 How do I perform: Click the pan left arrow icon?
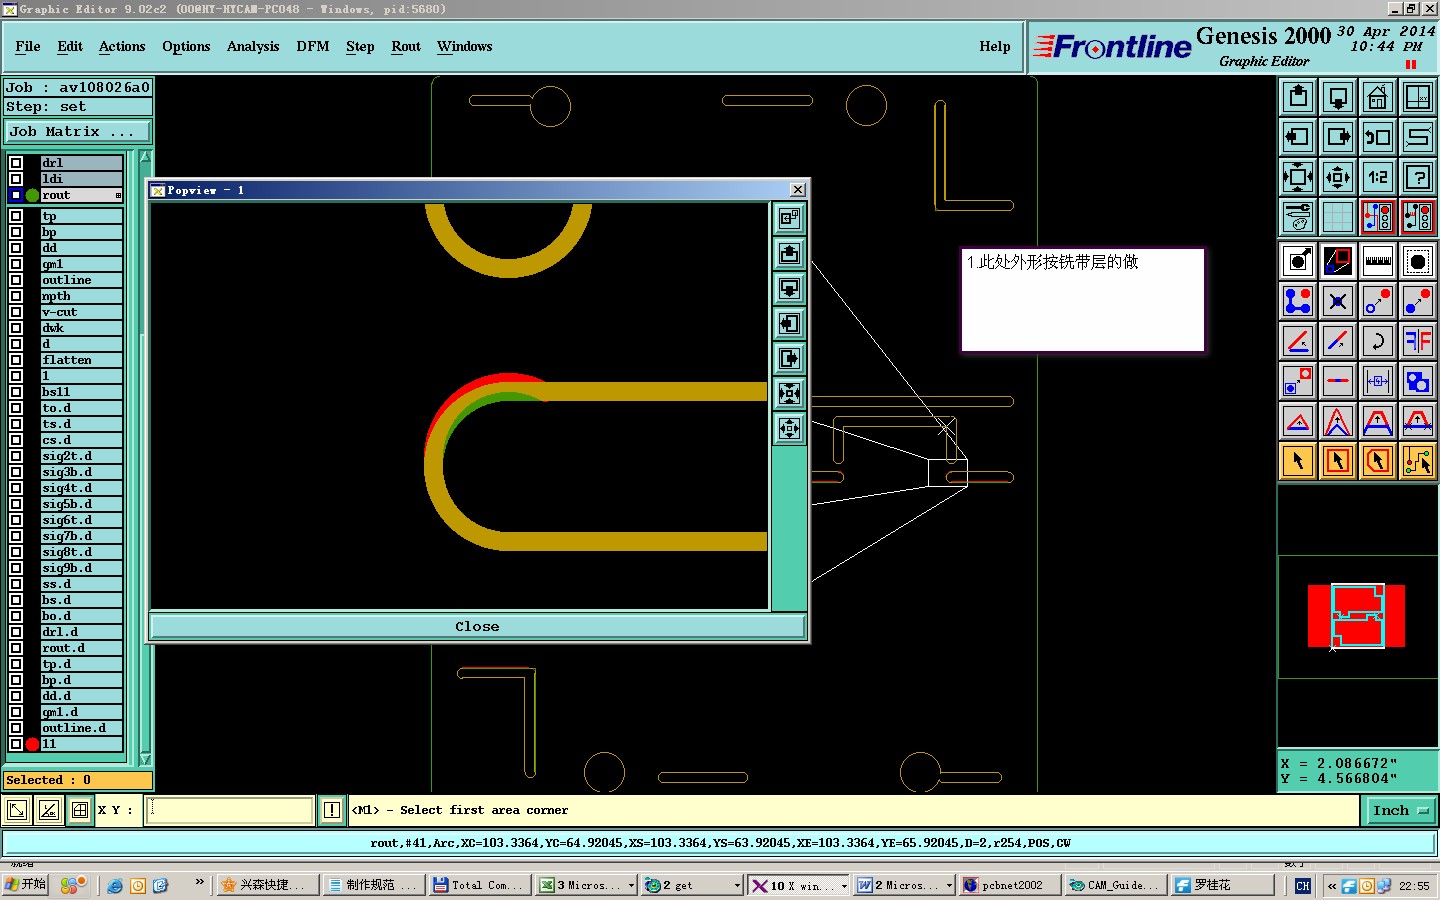click(1298, 137)
